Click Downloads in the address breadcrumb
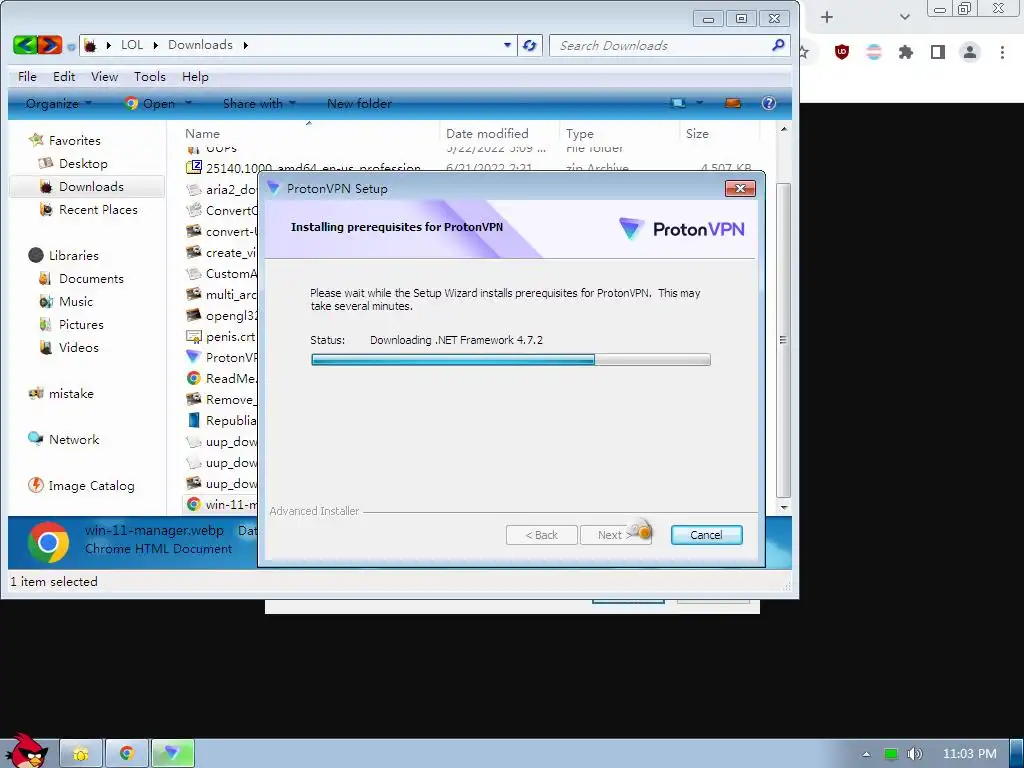 click(x=200, y=44)
